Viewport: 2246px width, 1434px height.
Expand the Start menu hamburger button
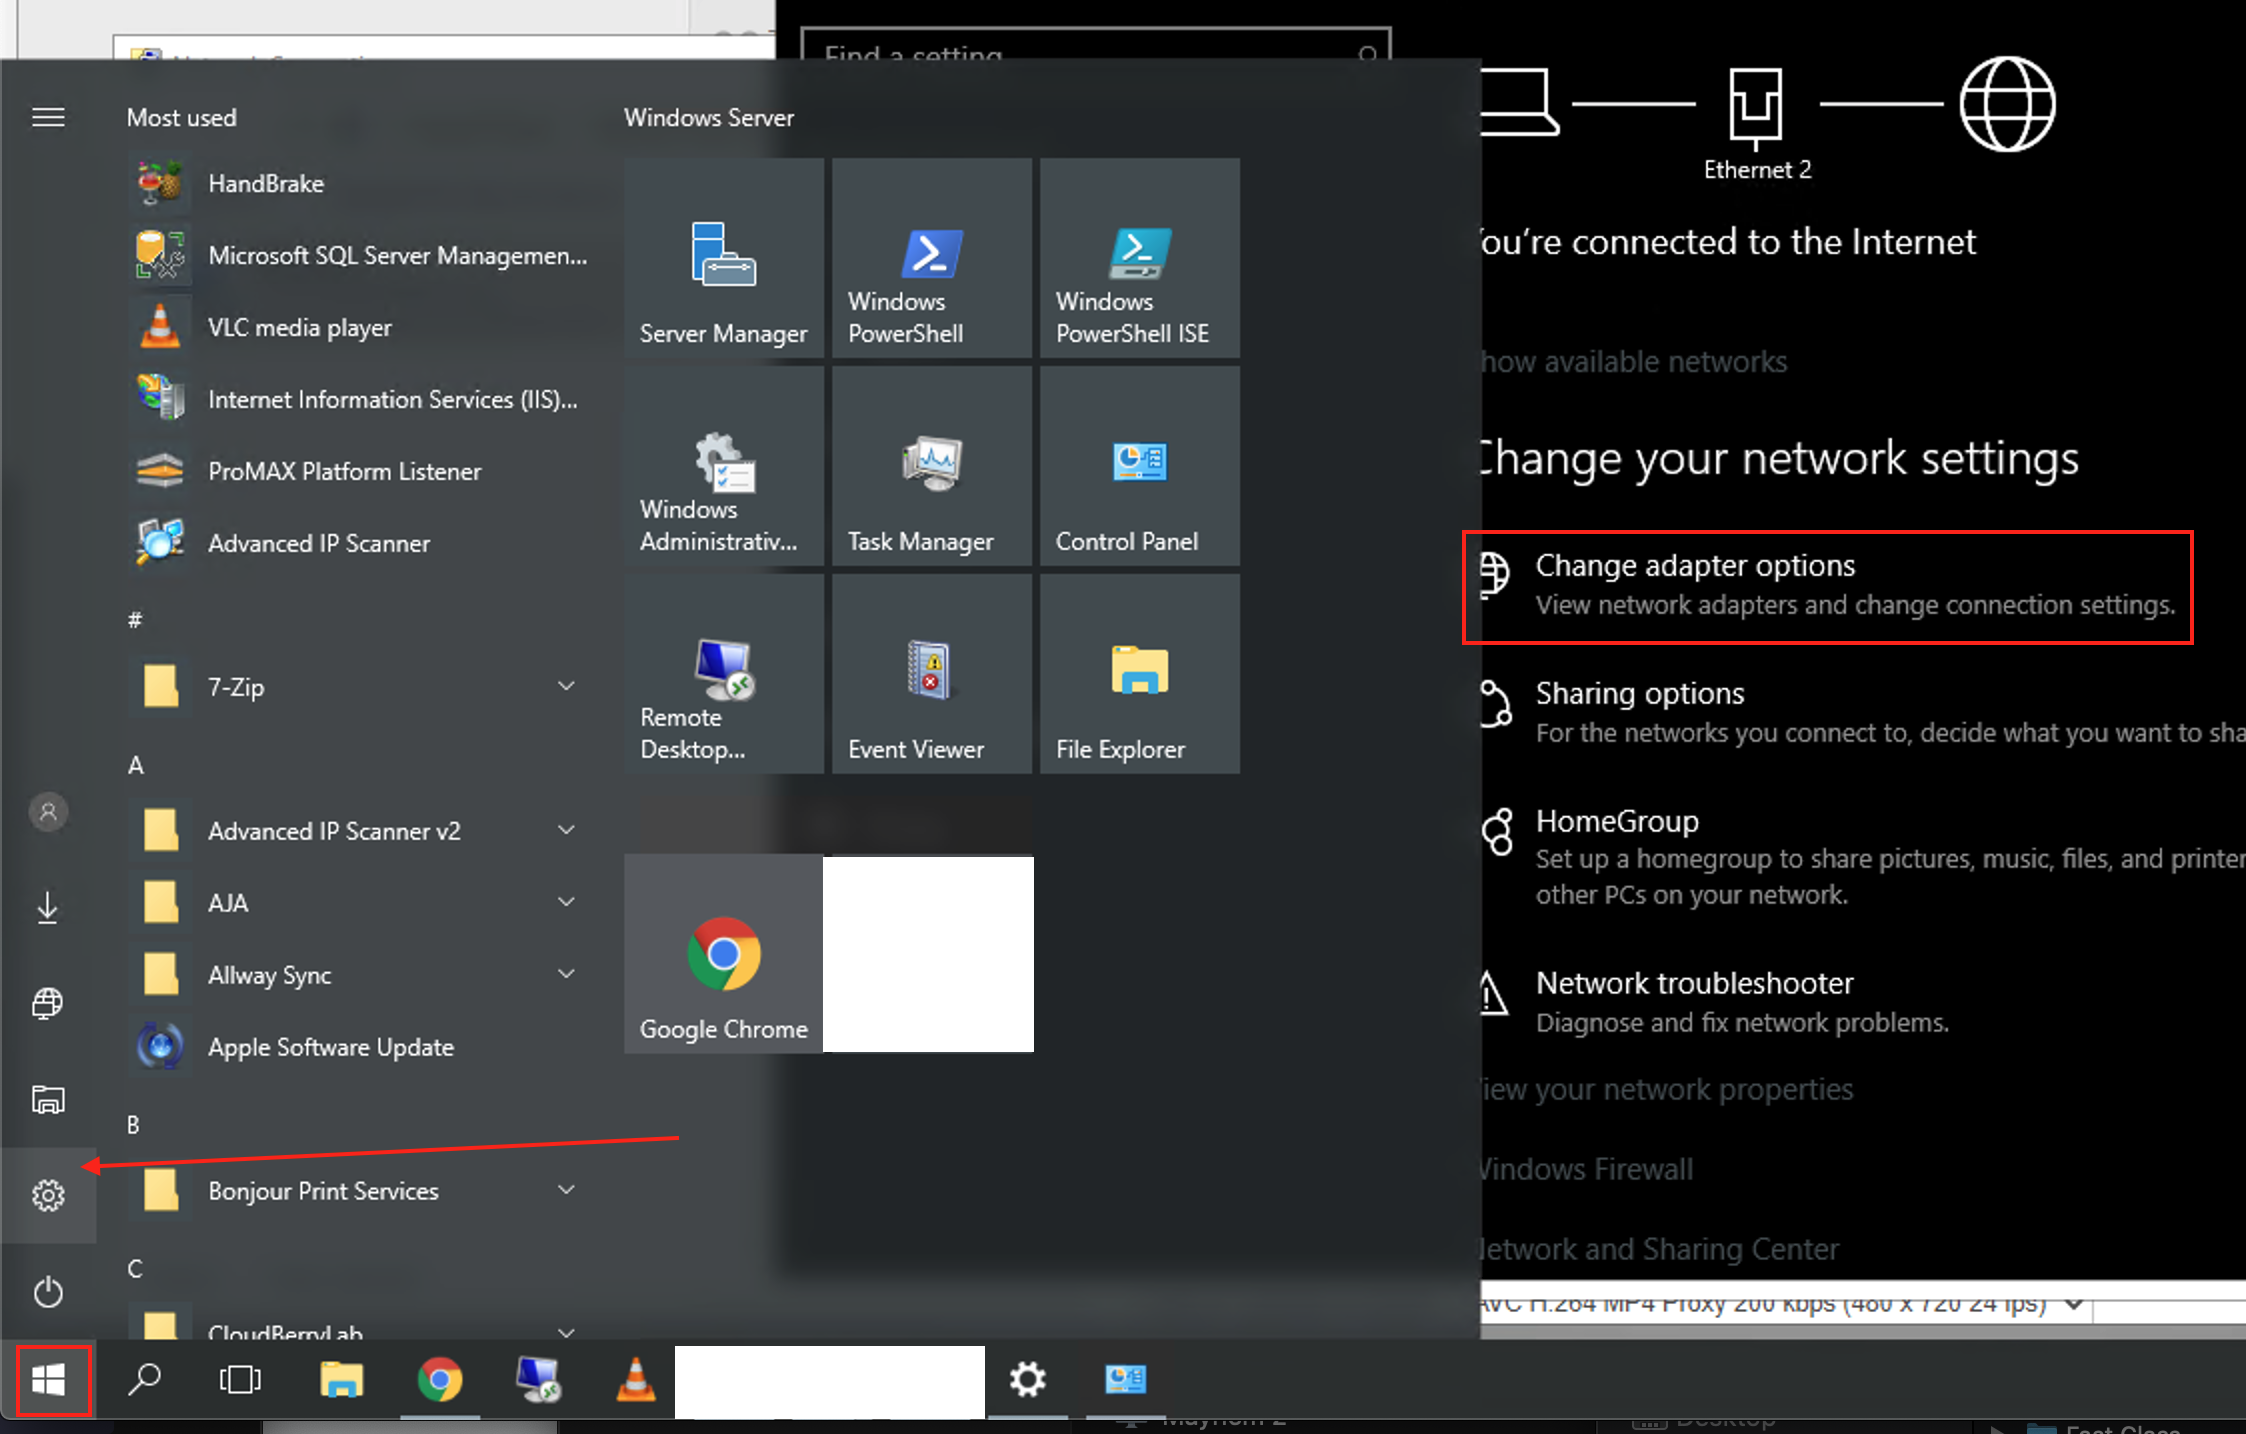tap(48, 118)
